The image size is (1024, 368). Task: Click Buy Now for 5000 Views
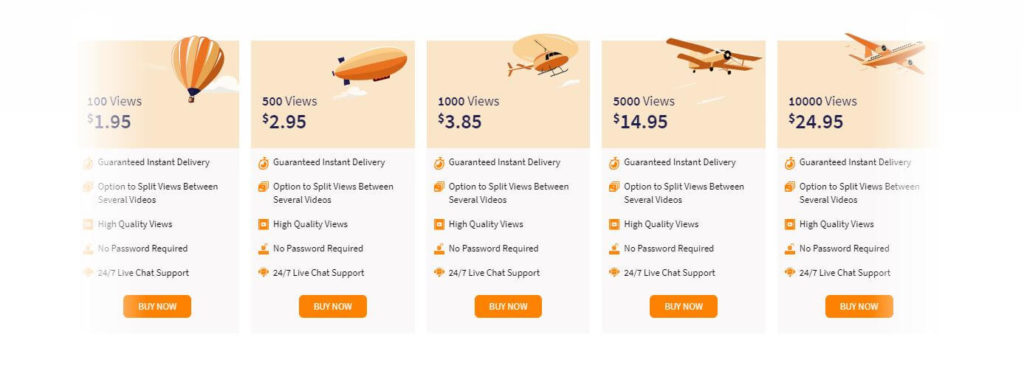point(683,306)
